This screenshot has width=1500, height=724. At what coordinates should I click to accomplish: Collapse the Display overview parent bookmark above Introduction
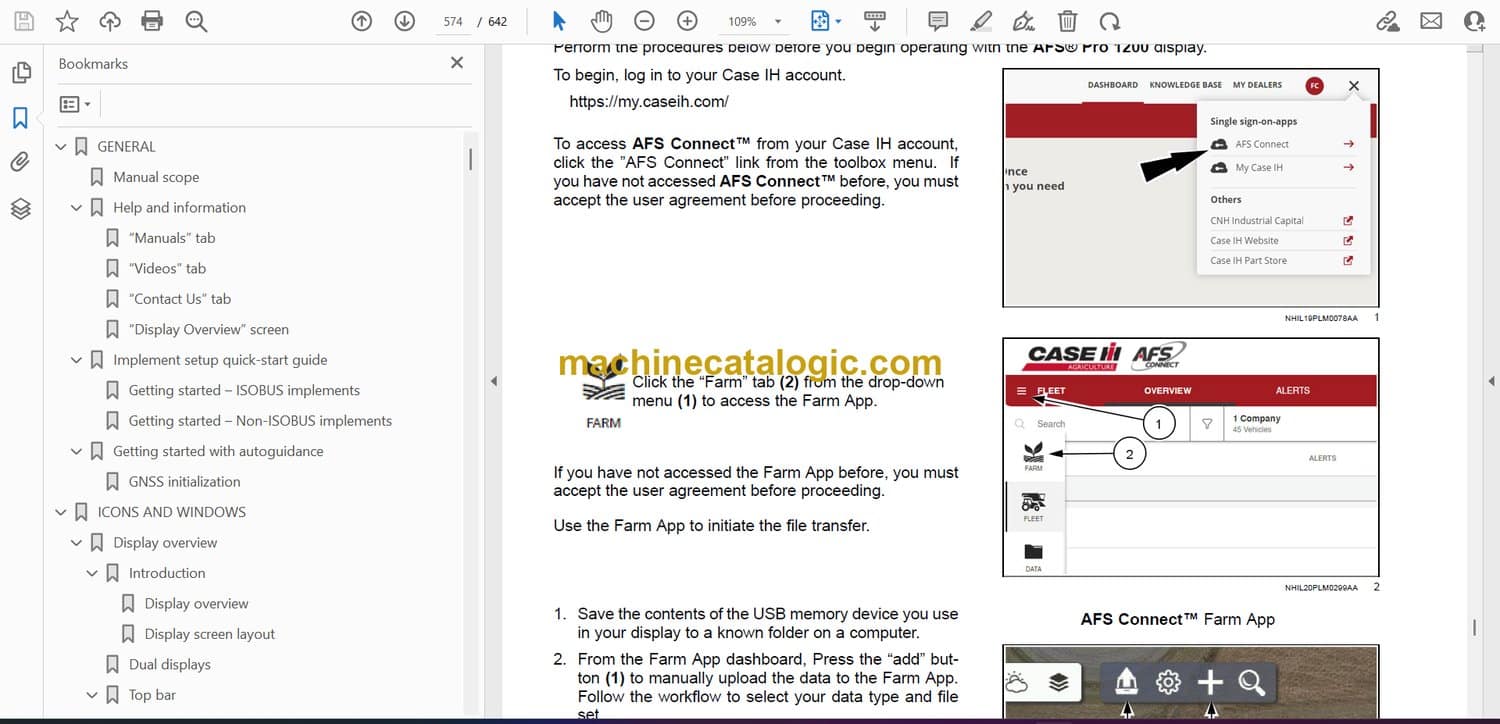(x=77, y=543)
